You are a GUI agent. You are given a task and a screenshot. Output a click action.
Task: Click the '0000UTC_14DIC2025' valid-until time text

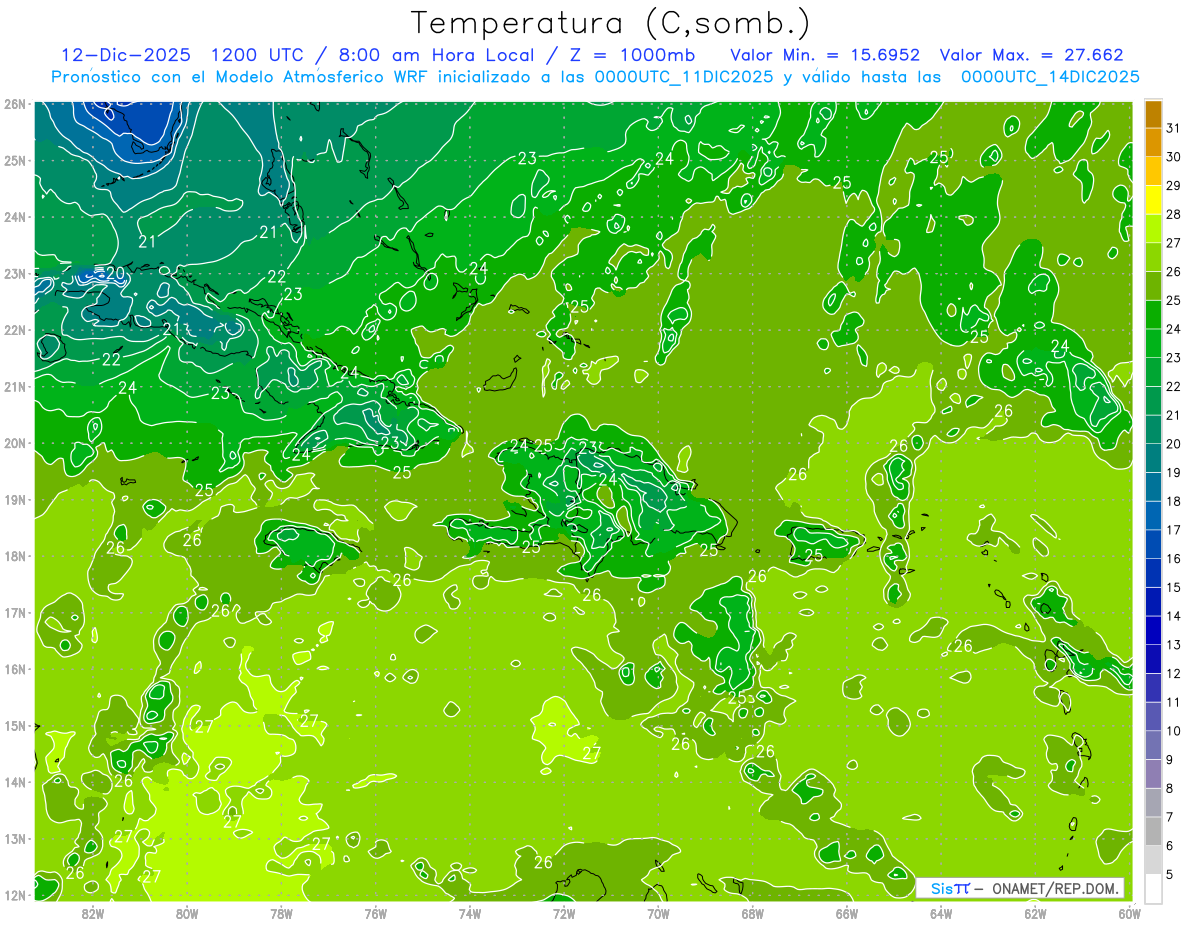1050,77
